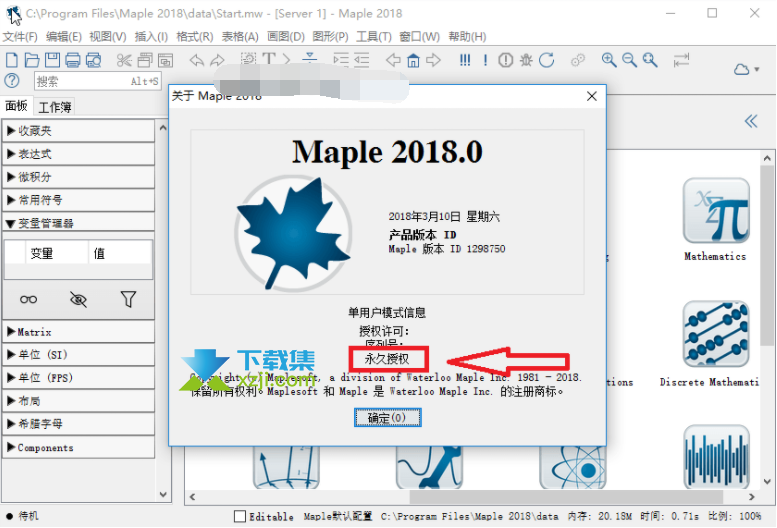Click the 搜索 search field
777x528 pixels.
[x=98, y=81]
